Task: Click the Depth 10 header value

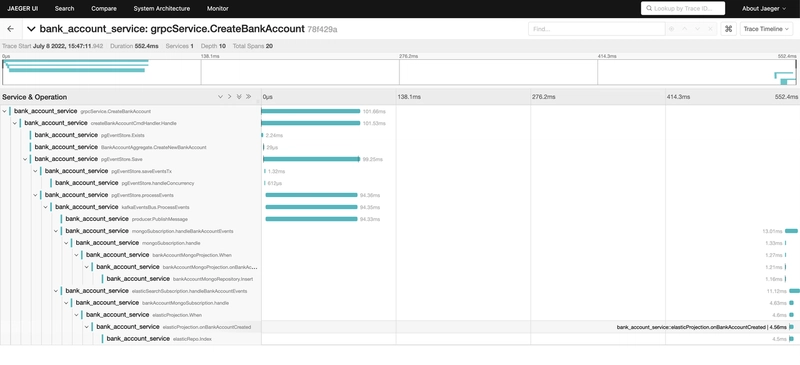Action: click(222, 46)
